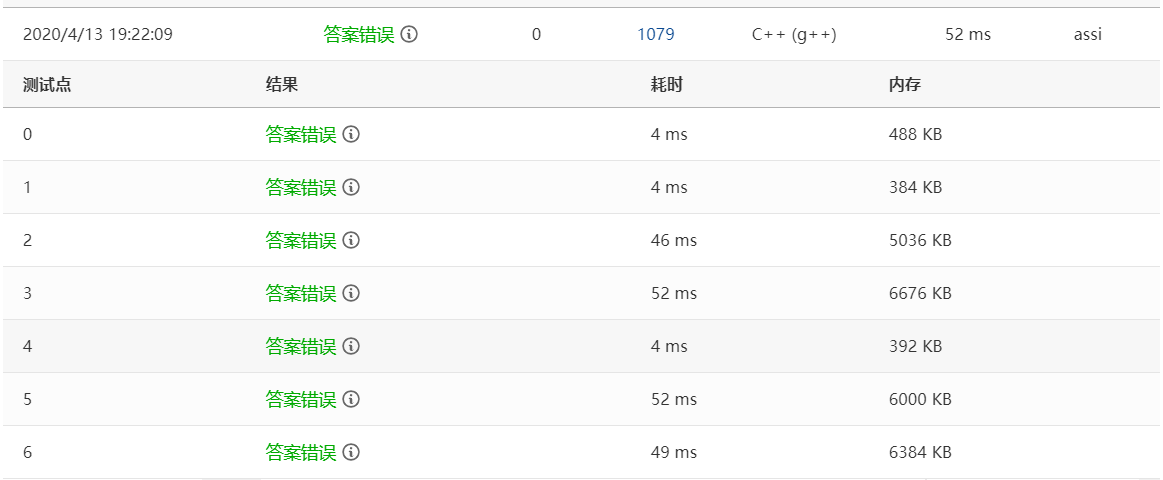Click 答案错误 result of test point 3
The width and height of the screenshot is (1163, 480).
pos(301,293)
